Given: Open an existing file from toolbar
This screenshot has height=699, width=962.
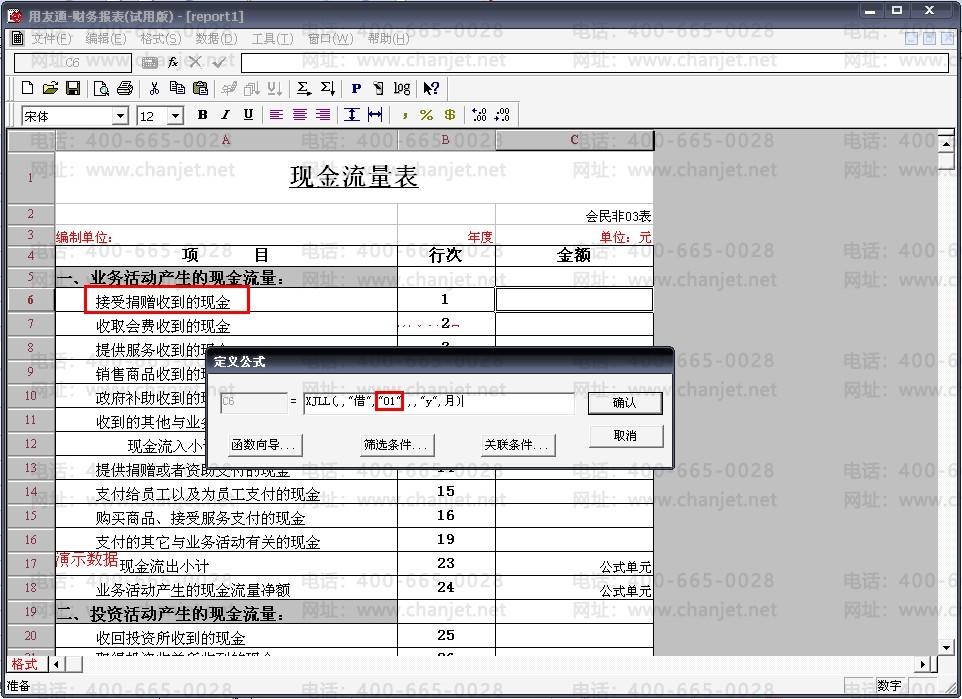Looking at the screenshot, I should click(x=50, y=88).
